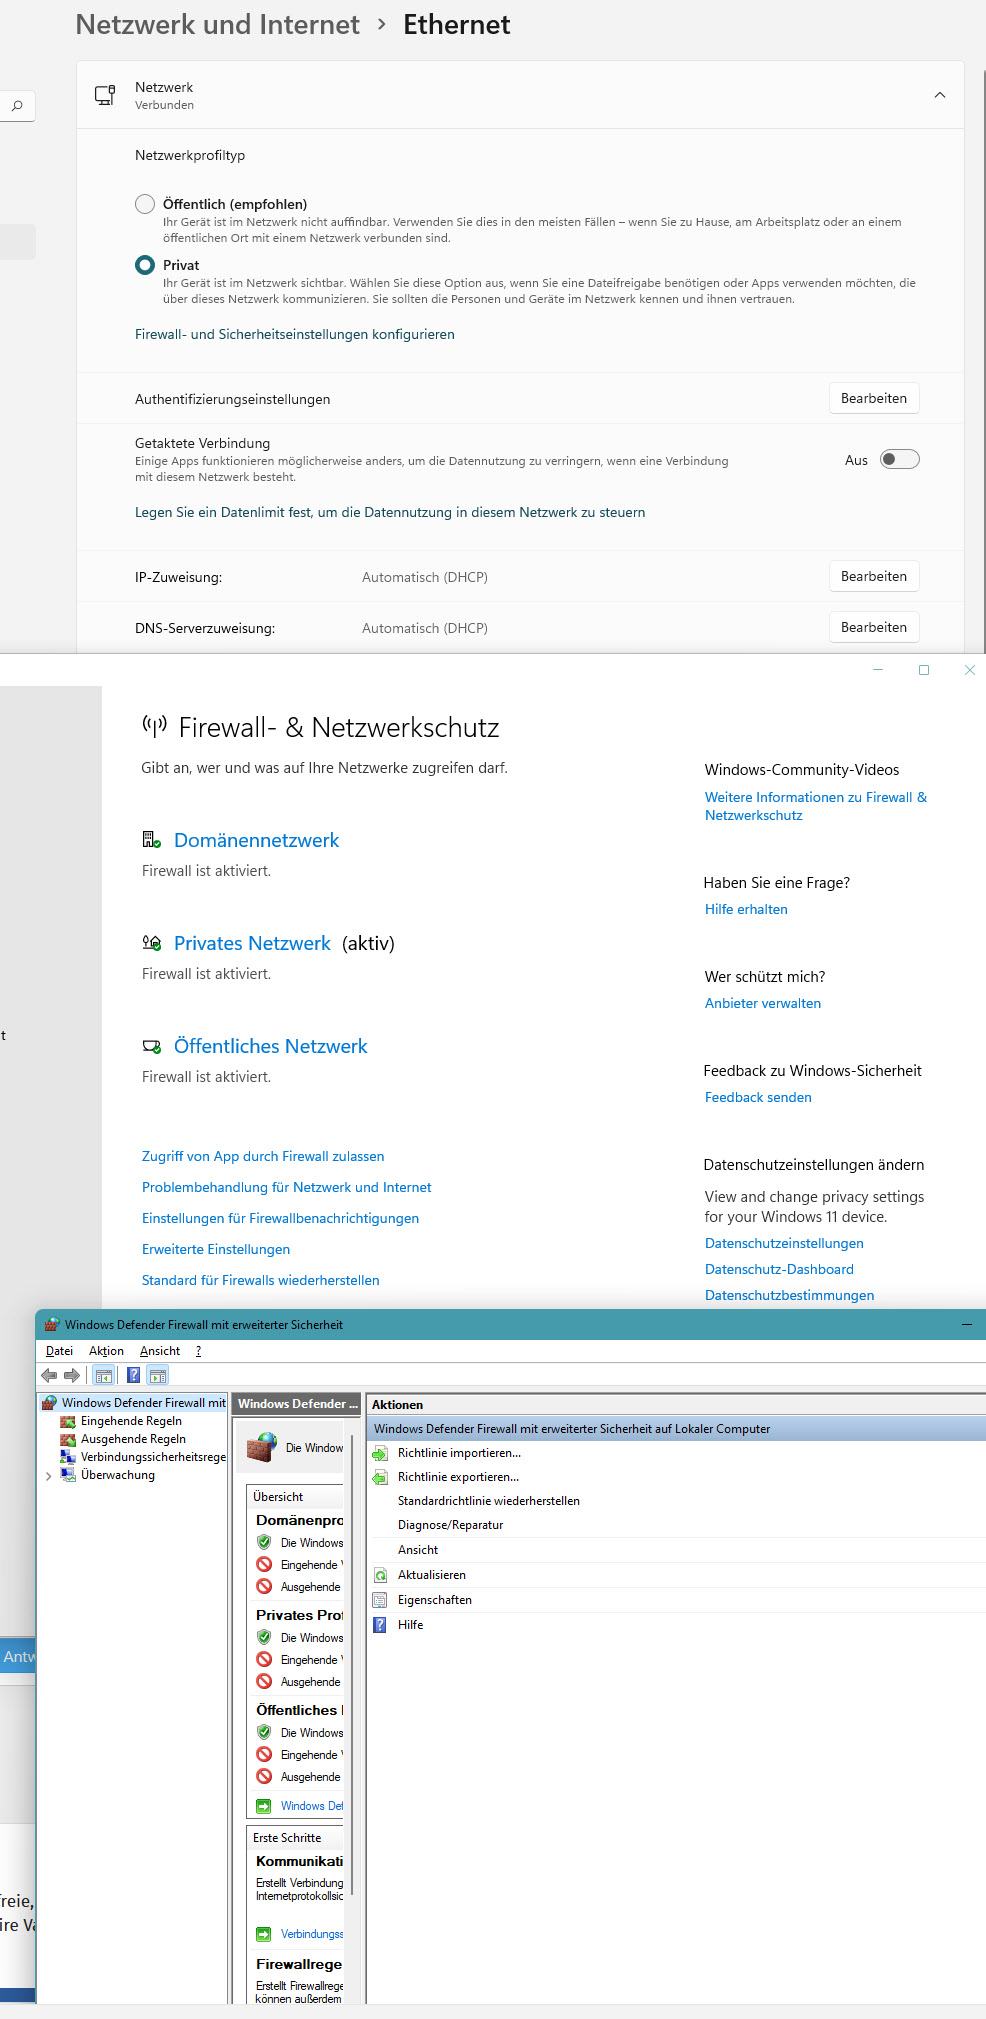Open the Aktion menu
This screenshot has height=2019, width=986.
[x=106, y=1351]
